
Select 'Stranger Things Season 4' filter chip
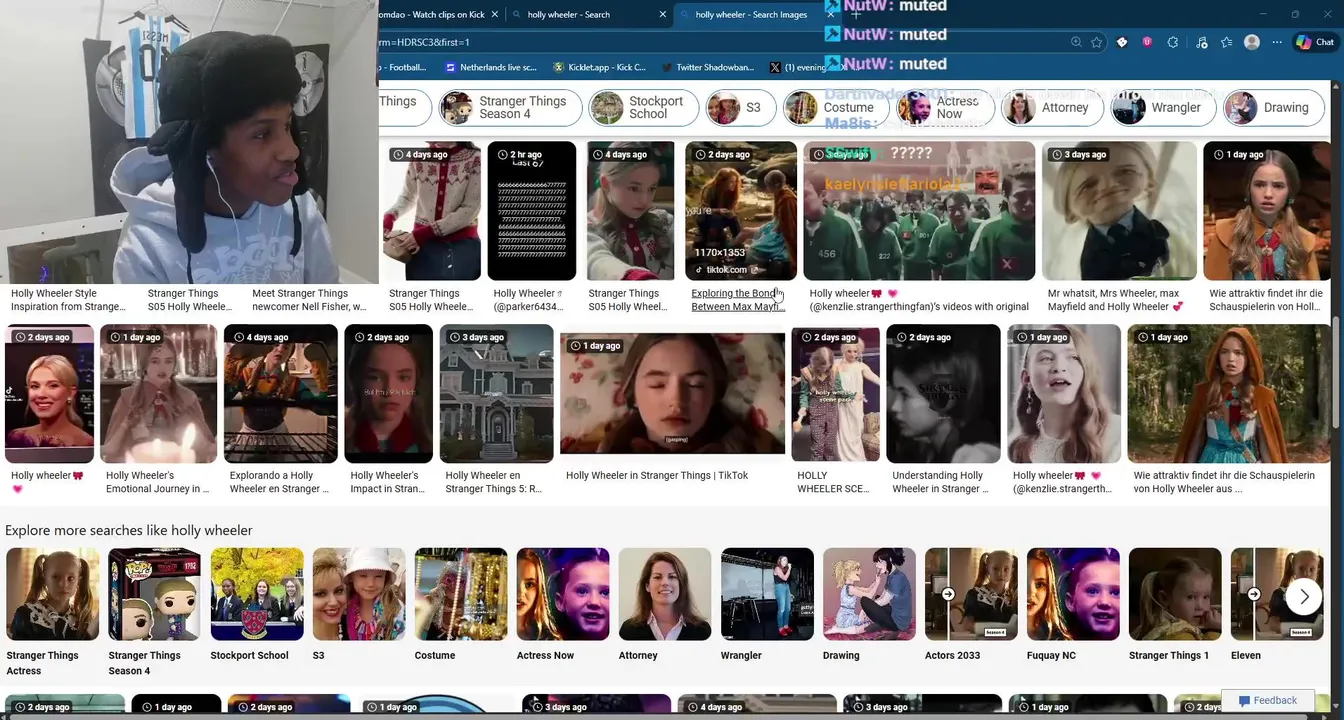[x=509, y=107]
